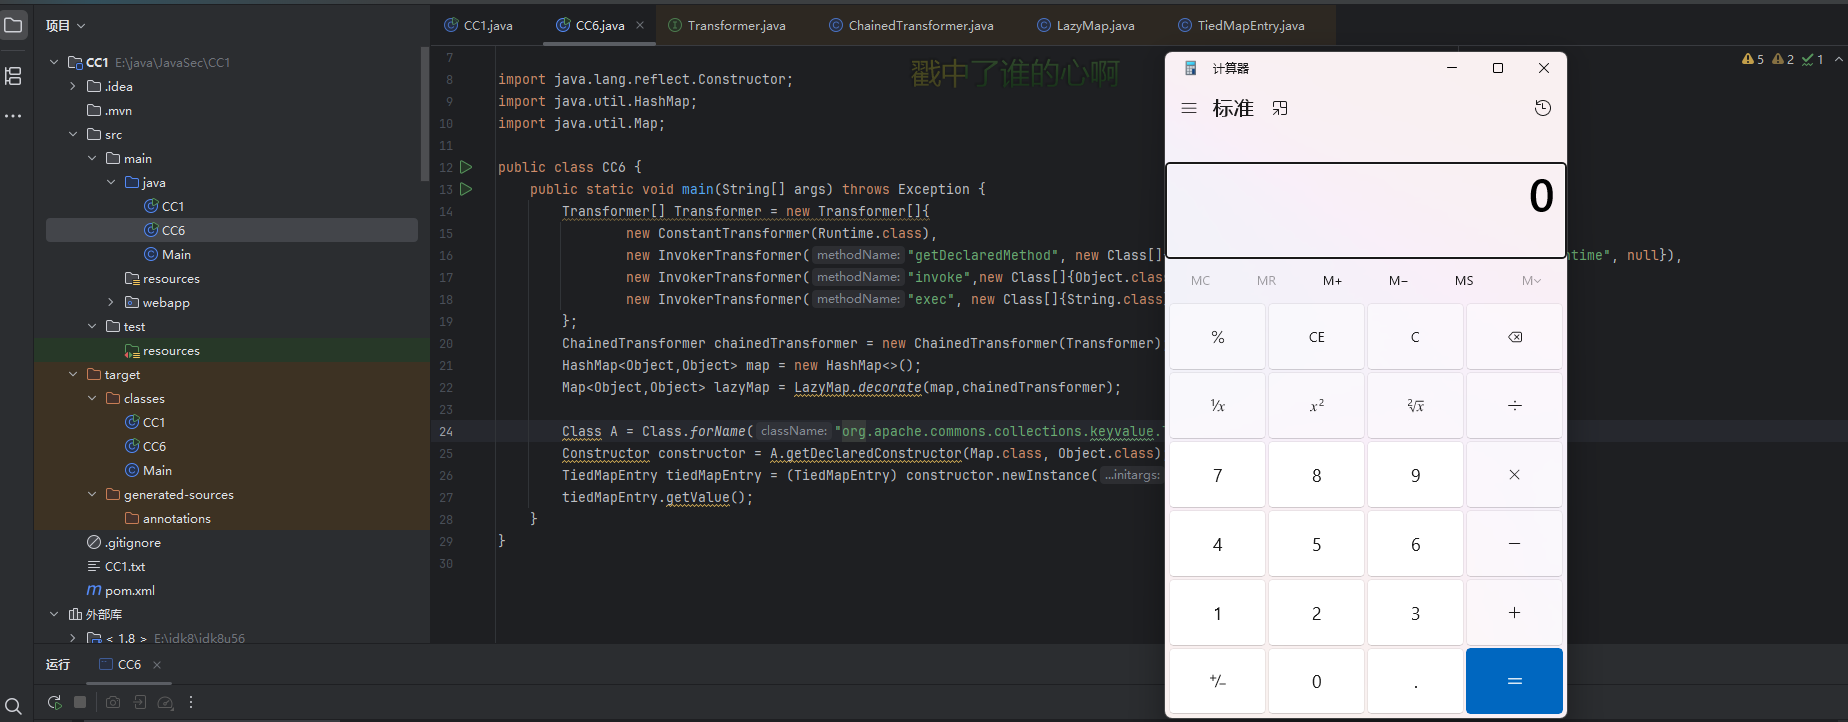Expand the webapp folder
Viewport: 1848px width, 722px height.
point(111,303)
